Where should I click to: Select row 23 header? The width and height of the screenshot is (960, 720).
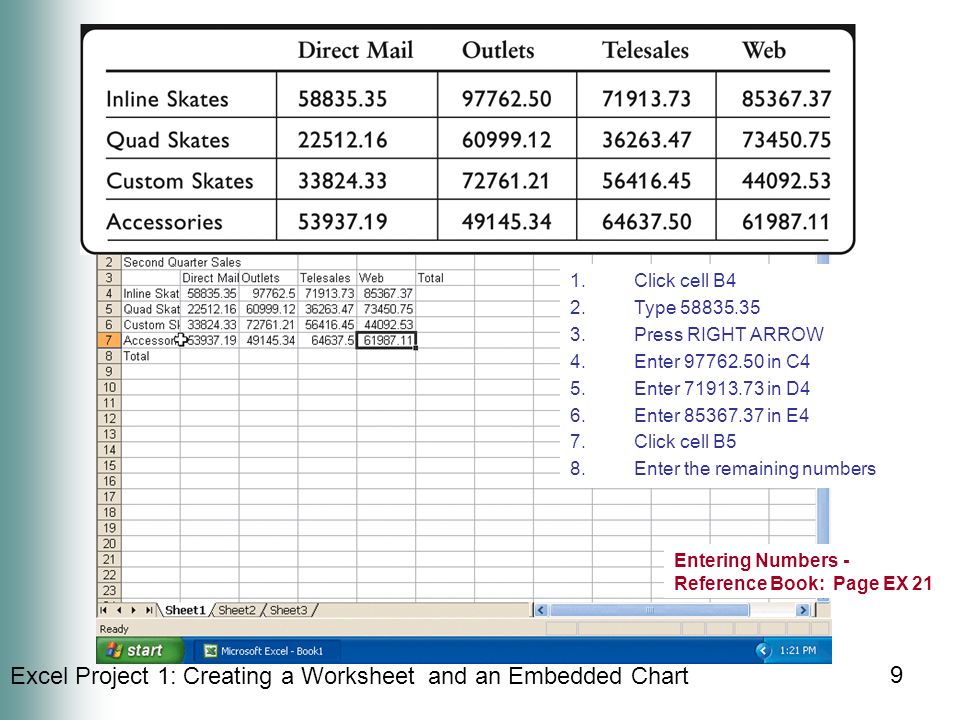coord(109,591)
